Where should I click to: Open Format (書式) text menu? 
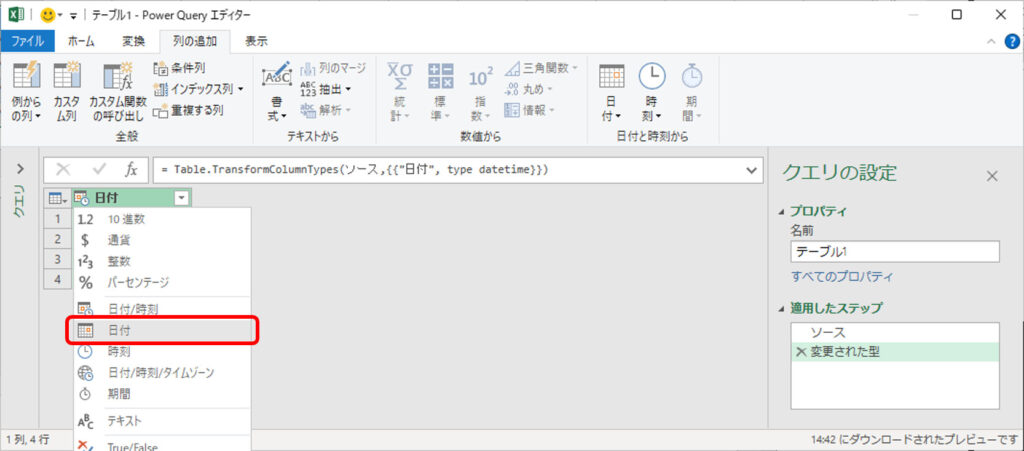[277, 92]
